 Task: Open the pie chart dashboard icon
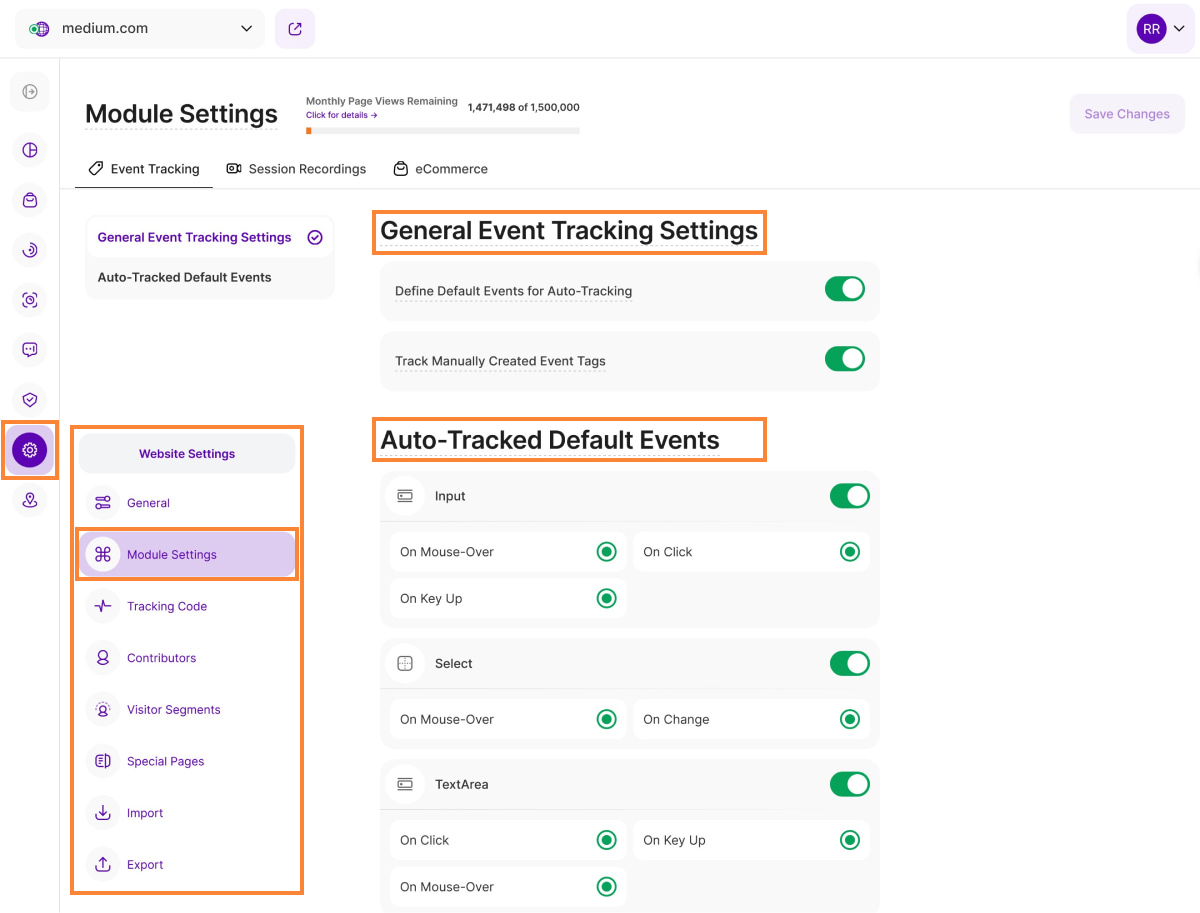pyautogui.click(x=30, y=150)
